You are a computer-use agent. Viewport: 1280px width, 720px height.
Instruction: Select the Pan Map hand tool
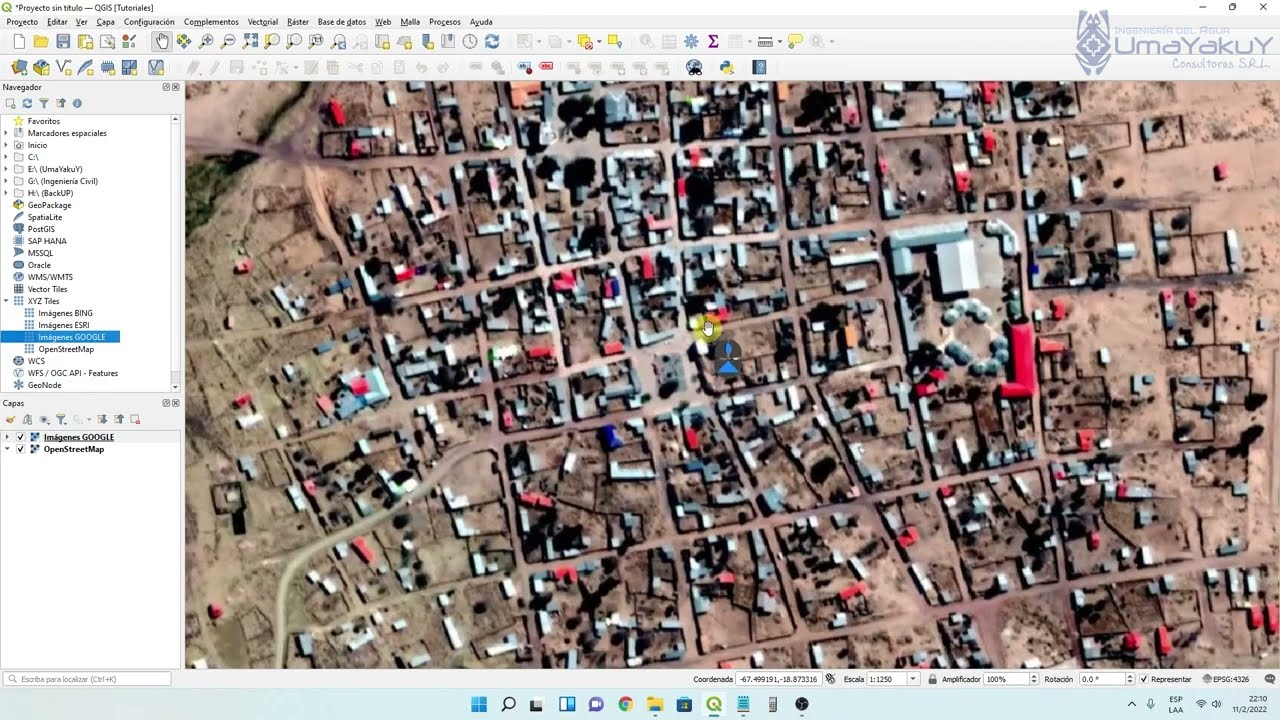coord(162,41)
